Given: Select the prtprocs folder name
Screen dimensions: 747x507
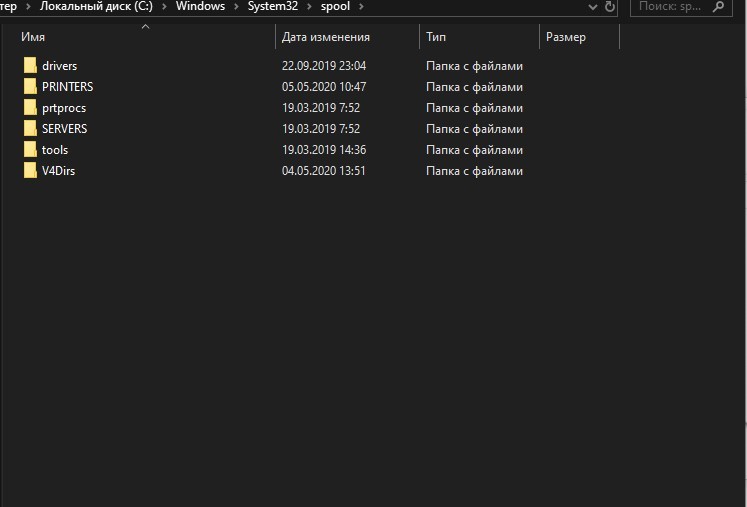Looking at the screenshot, I should click(x=64, y=108).
